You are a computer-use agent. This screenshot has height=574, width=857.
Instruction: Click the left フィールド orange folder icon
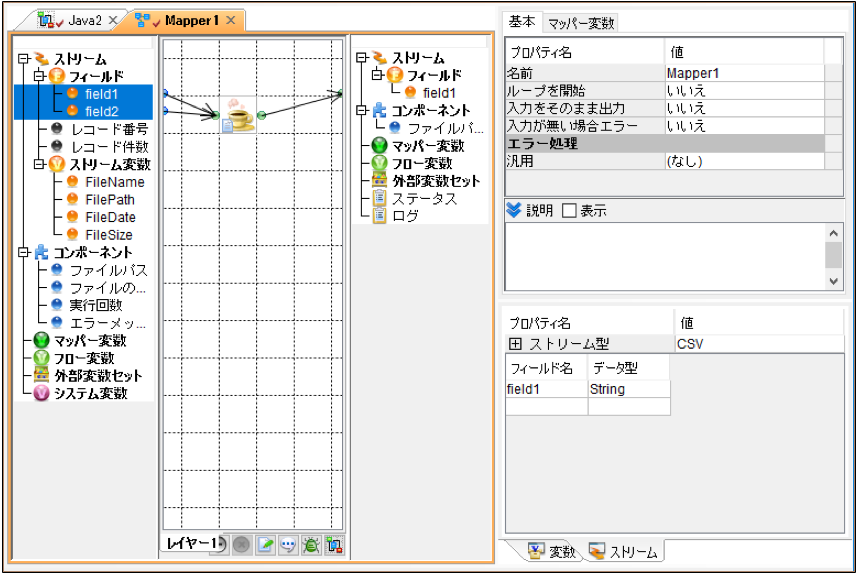pos(57,76)
